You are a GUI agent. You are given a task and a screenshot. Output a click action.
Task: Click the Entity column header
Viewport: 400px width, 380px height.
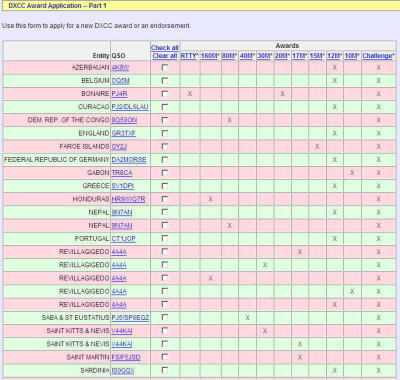pyautogui.click(x=101, y=56)
